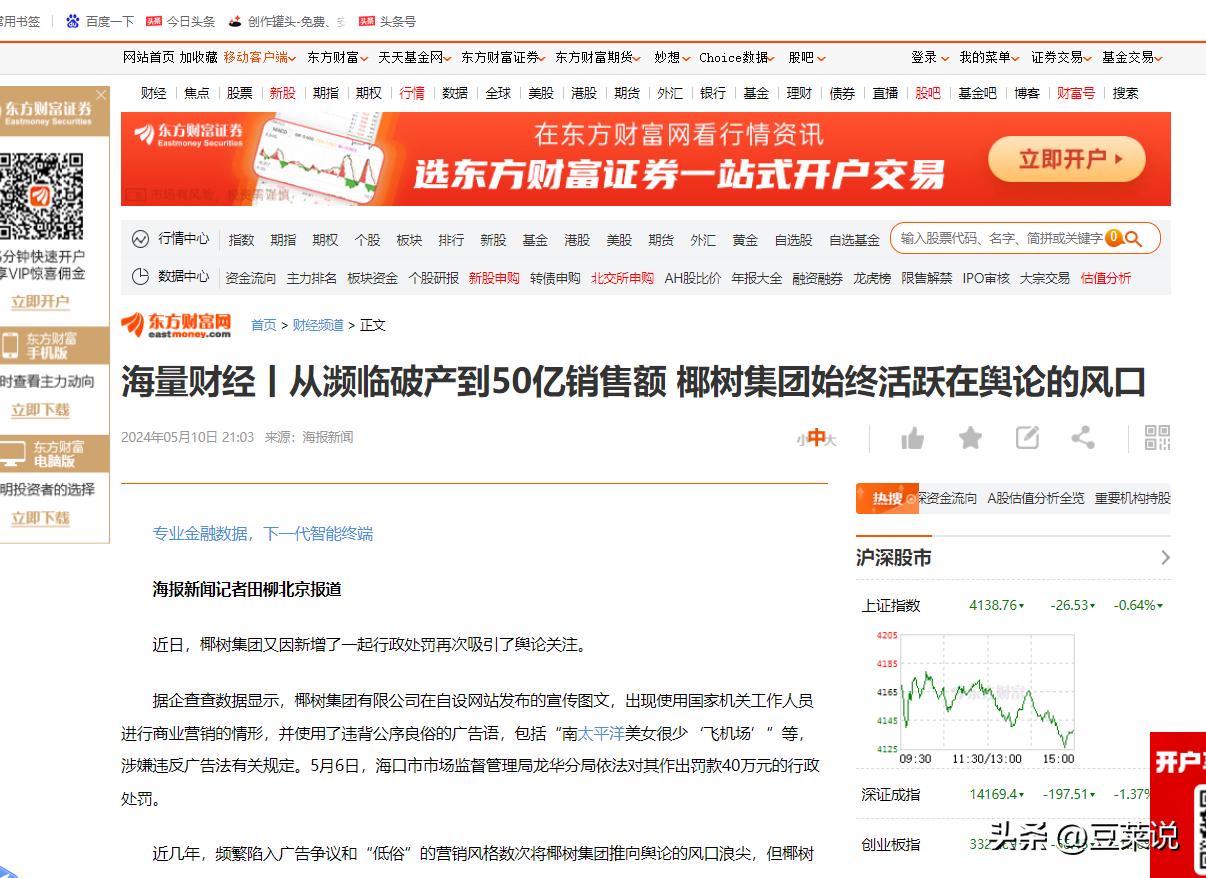1206x878 pixels.
Task: Open 创作罐头 bookmark
Action: [x=287, y=21]
